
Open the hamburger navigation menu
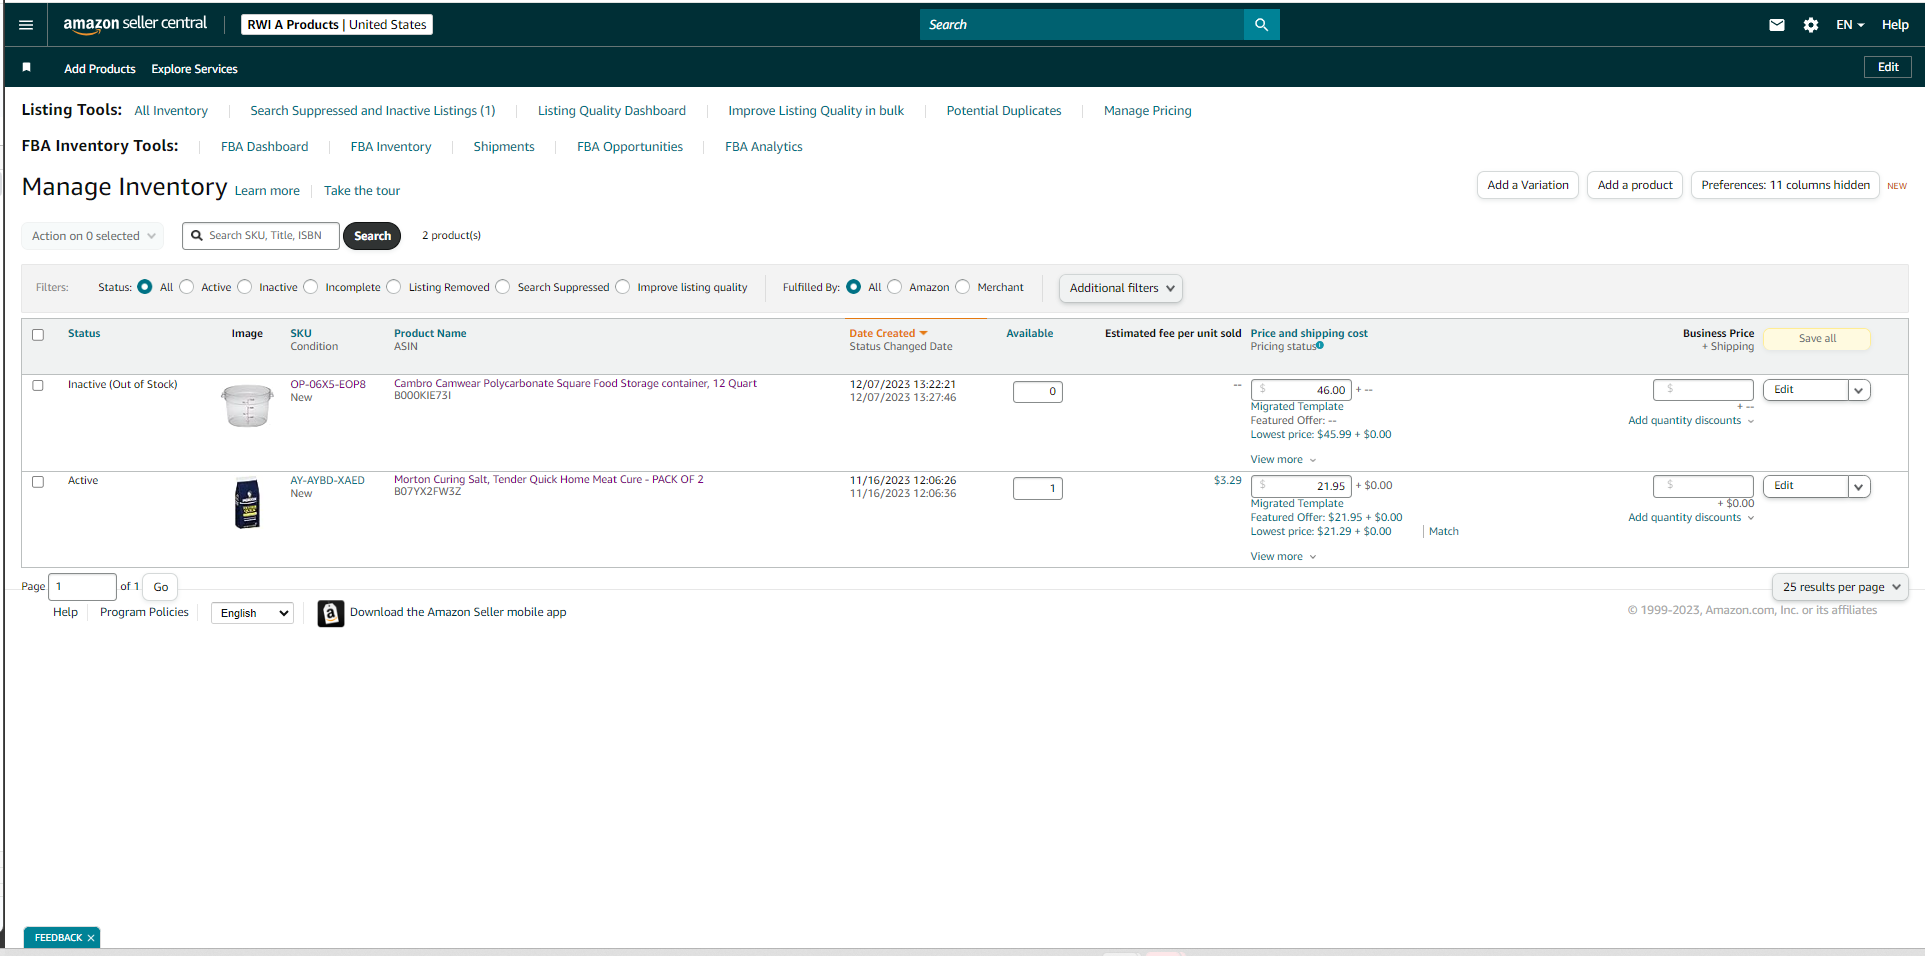click(26, 25)
